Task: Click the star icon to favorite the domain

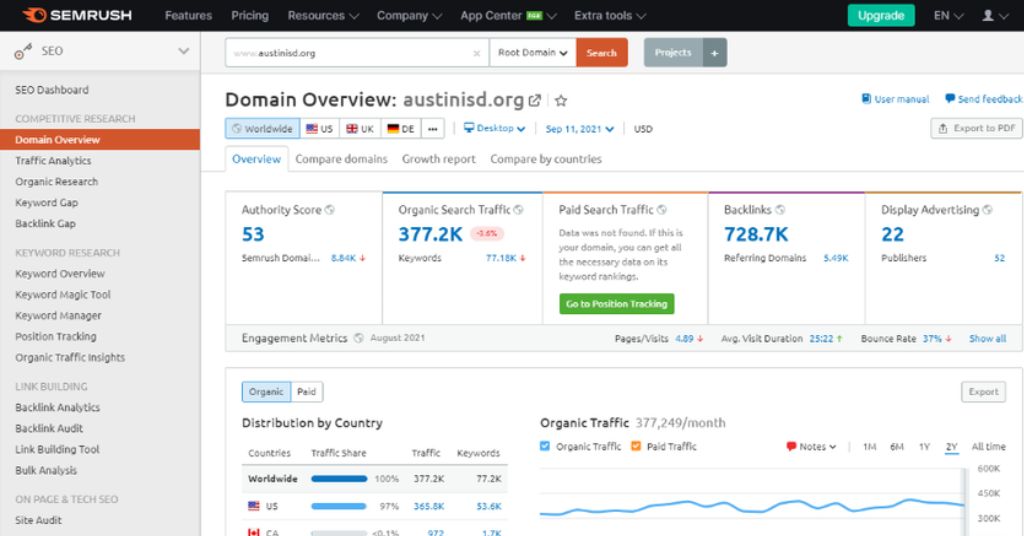Action: pyautogui.click(x=560, y=101)
